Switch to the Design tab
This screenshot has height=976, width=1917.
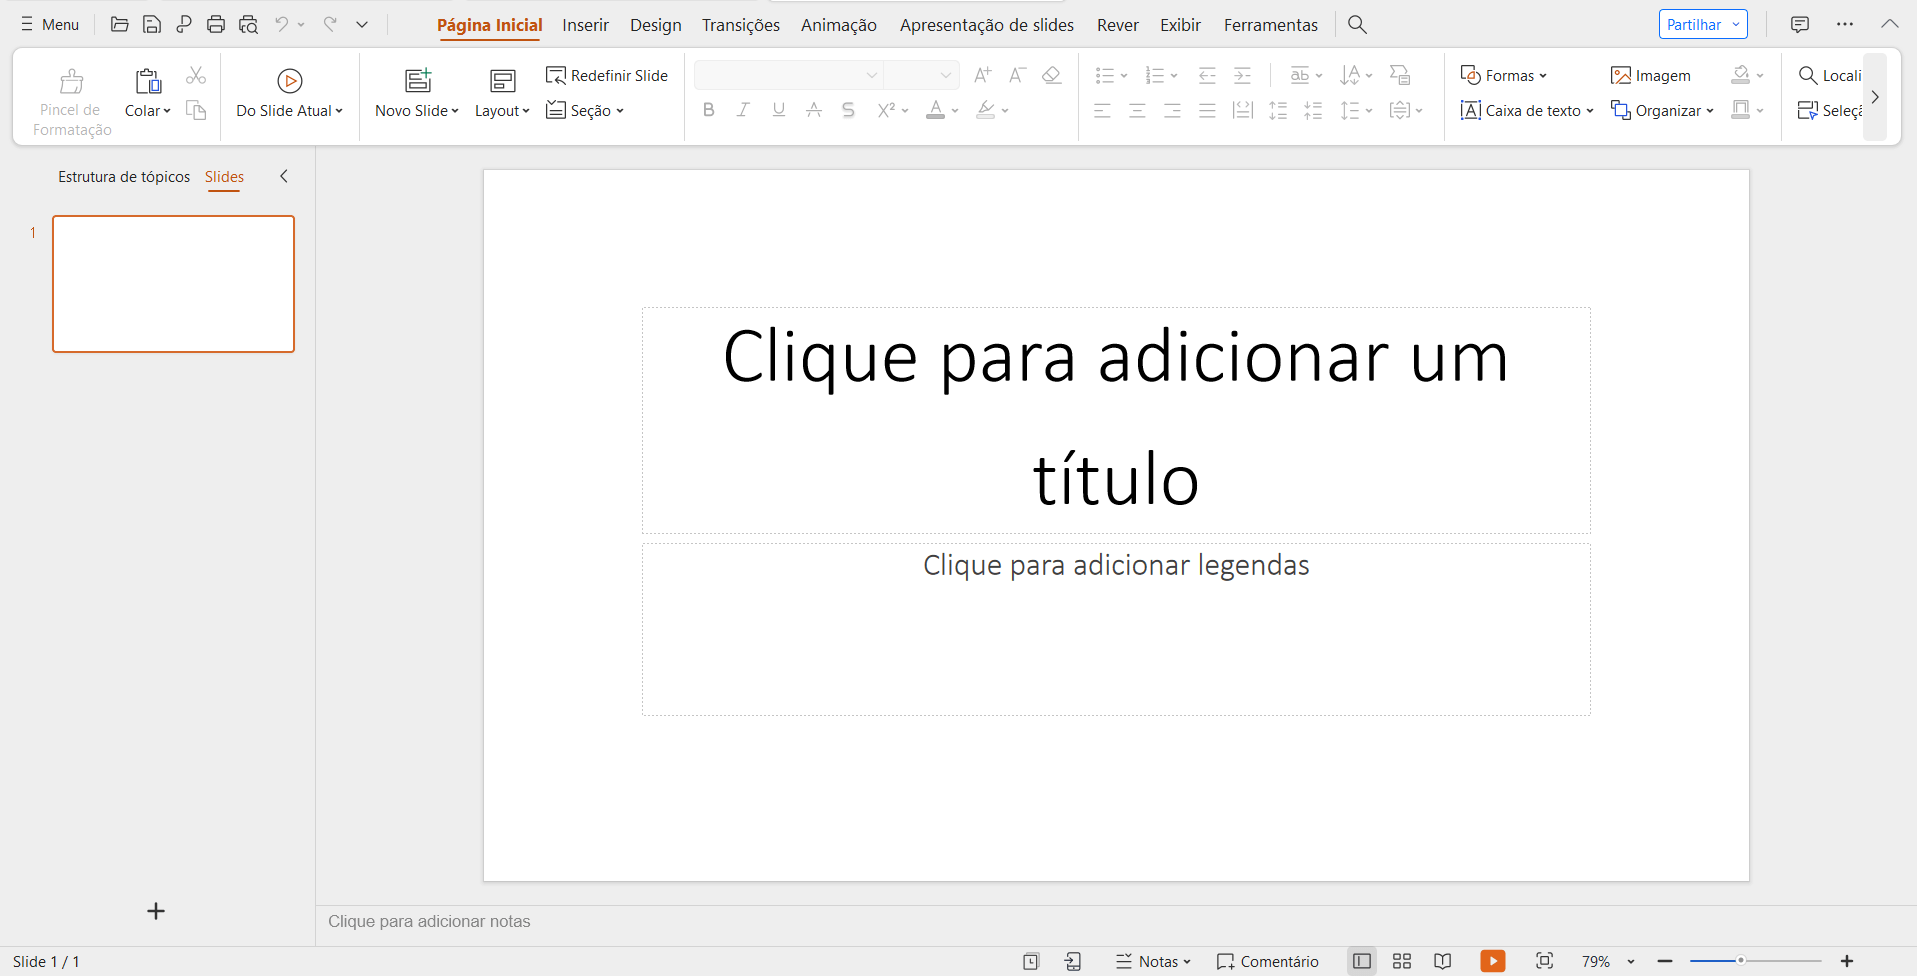(x=655, y=25)
